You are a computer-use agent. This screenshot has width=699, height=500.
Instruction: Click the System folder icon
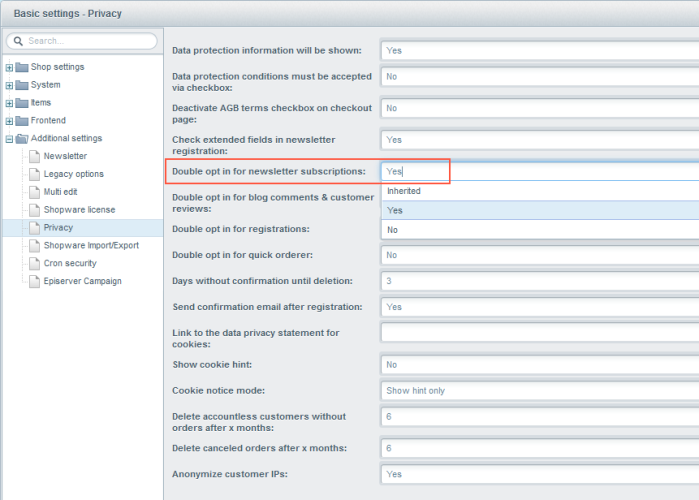22,85
